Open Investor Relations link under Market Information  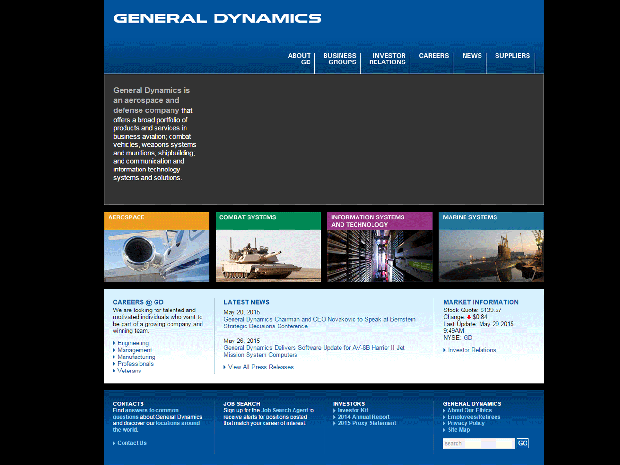click(471, 350)
